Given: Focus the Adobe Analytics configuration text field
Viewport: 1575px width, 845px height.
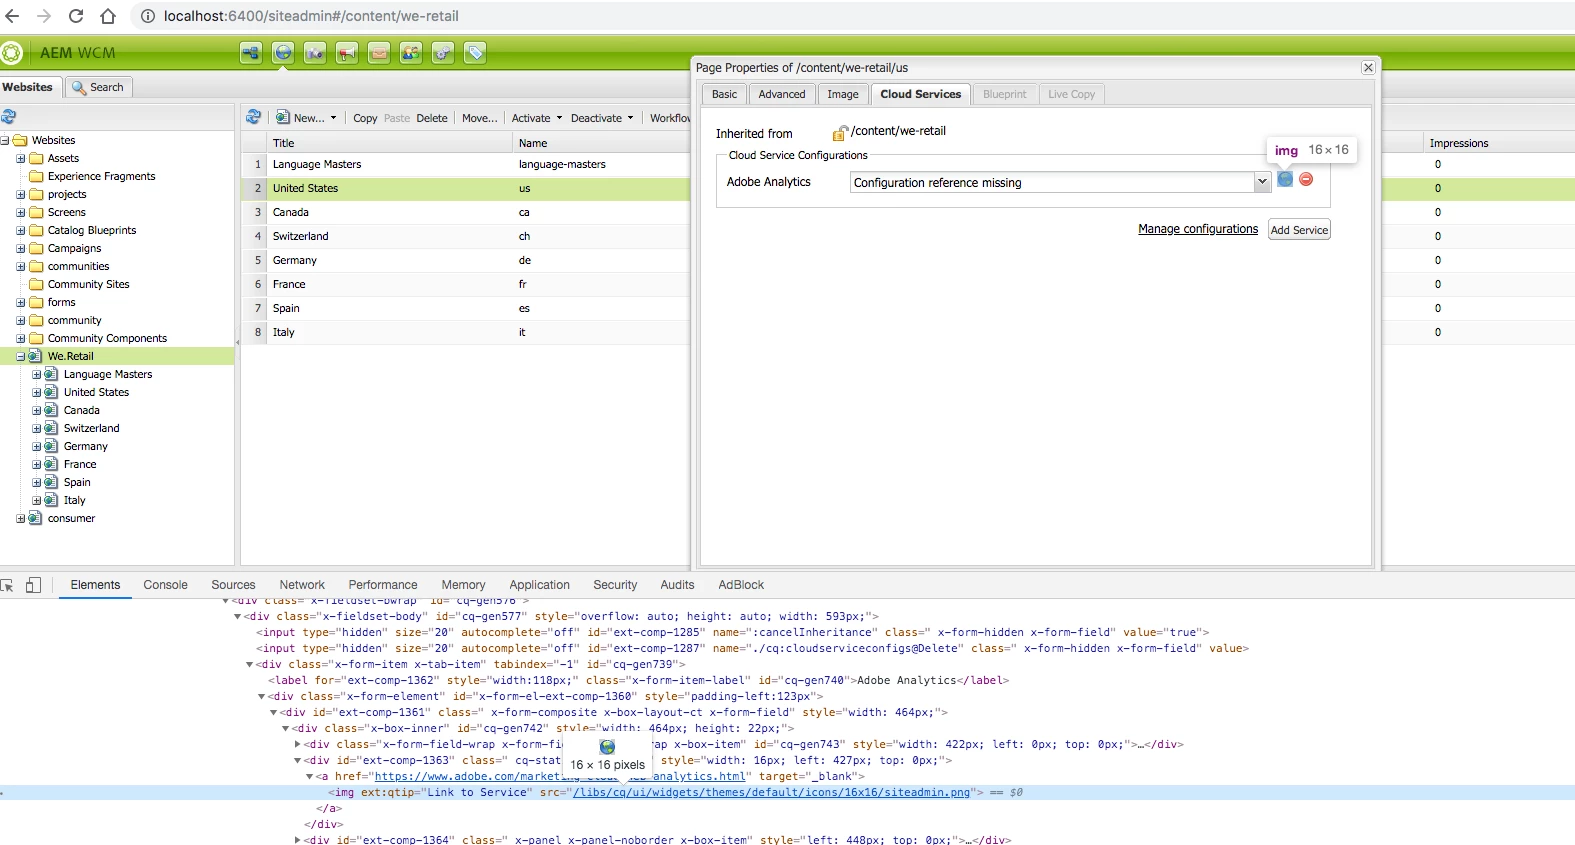Looking at the screenshot, I should (x=1052, y=182).
